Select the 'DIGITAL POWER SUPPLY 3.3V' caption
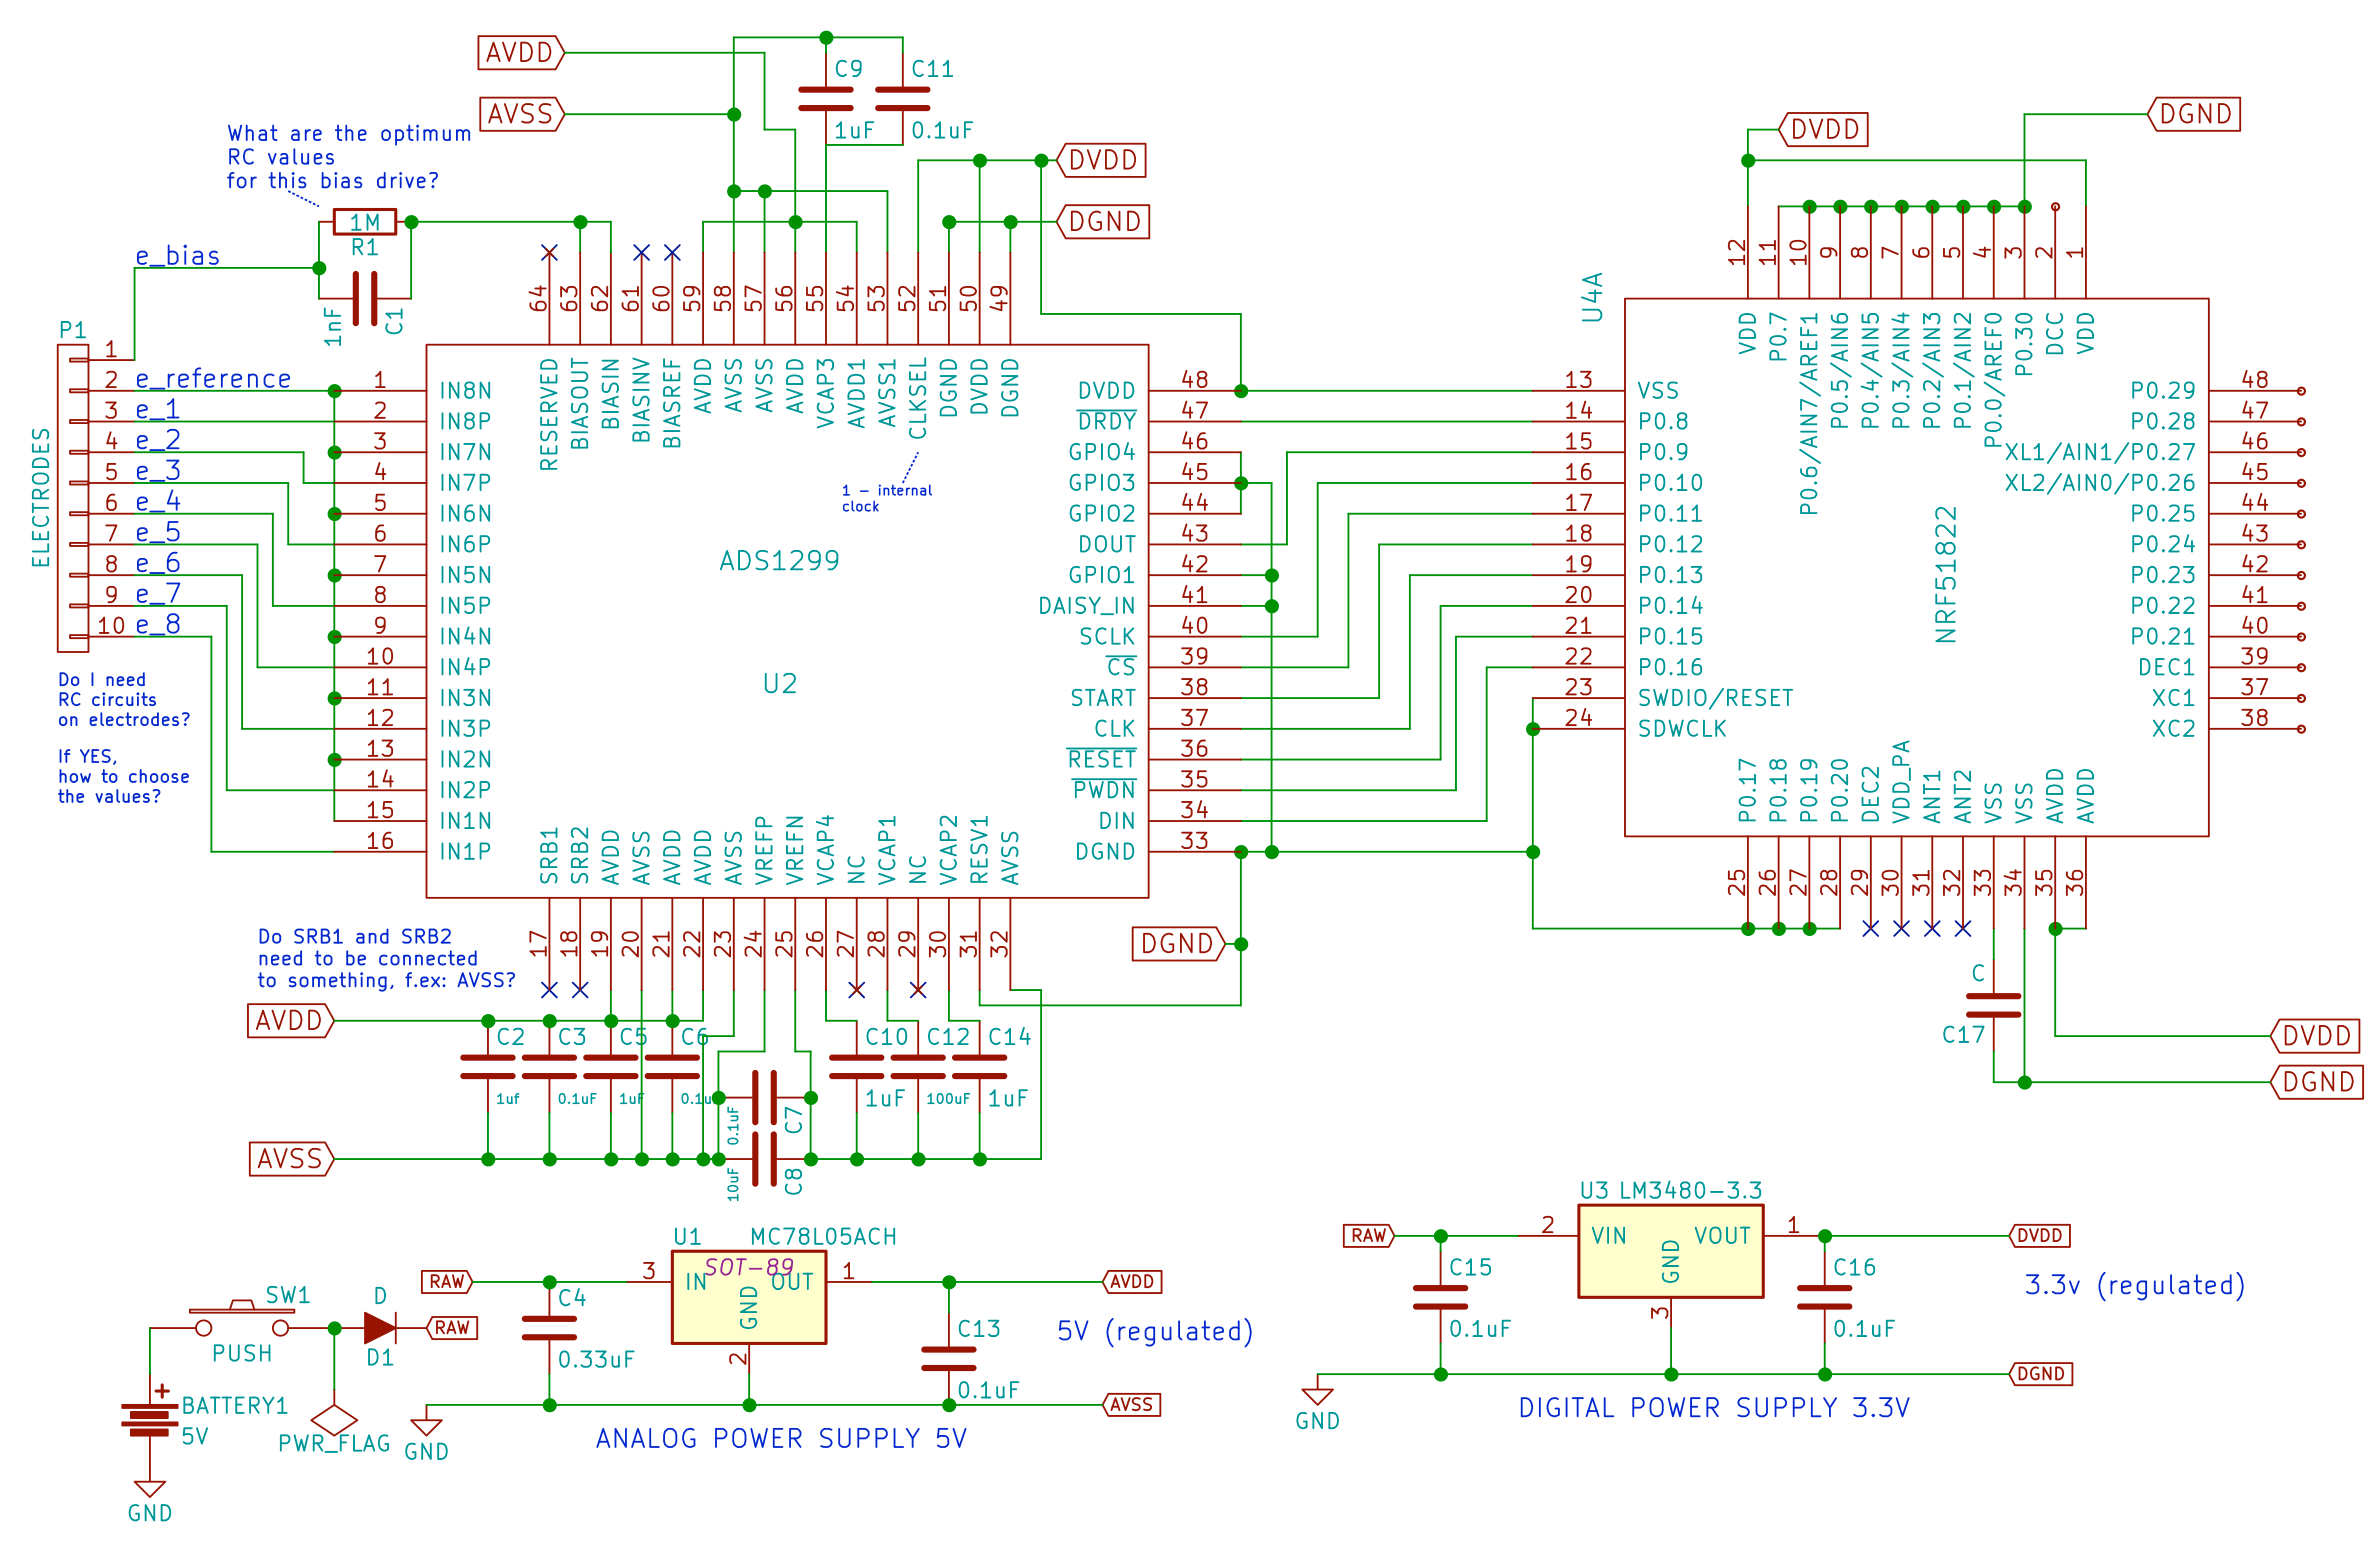The image size is (2378, 1560). [1713, 1408]
